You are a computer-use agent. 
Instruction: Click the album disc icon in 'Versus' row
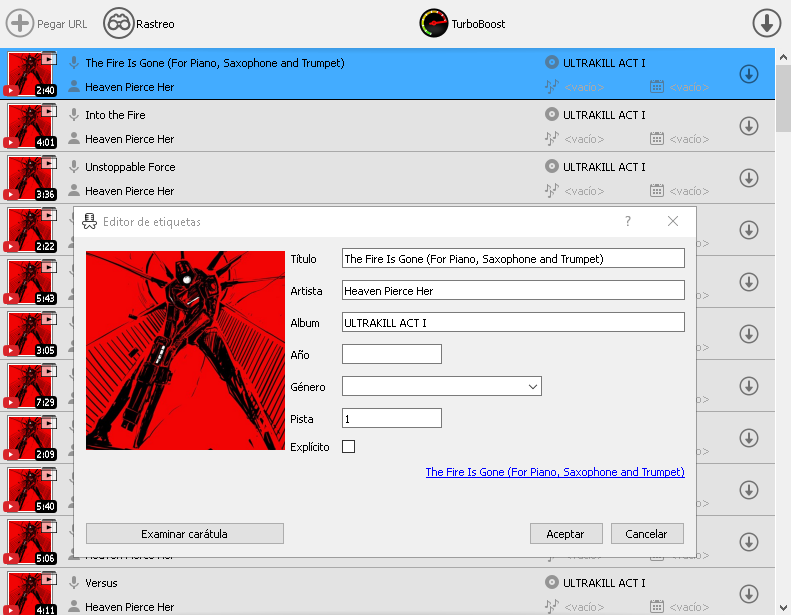tap(552, 582)
